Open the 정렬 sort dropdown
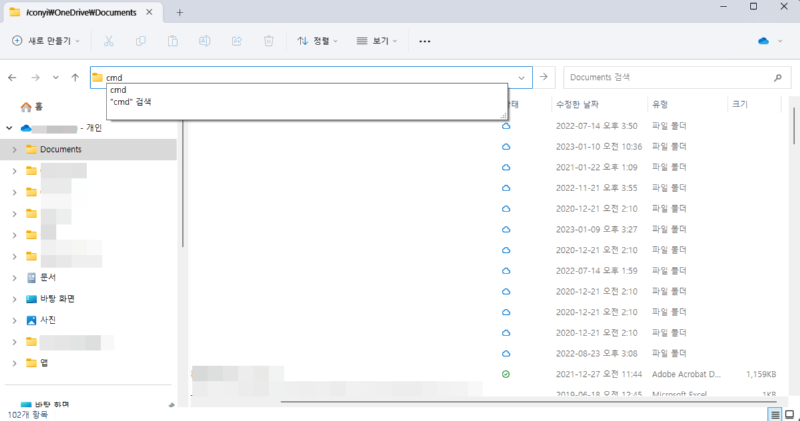Viewport: 800px width, 421px height. [x=318, y=41]
